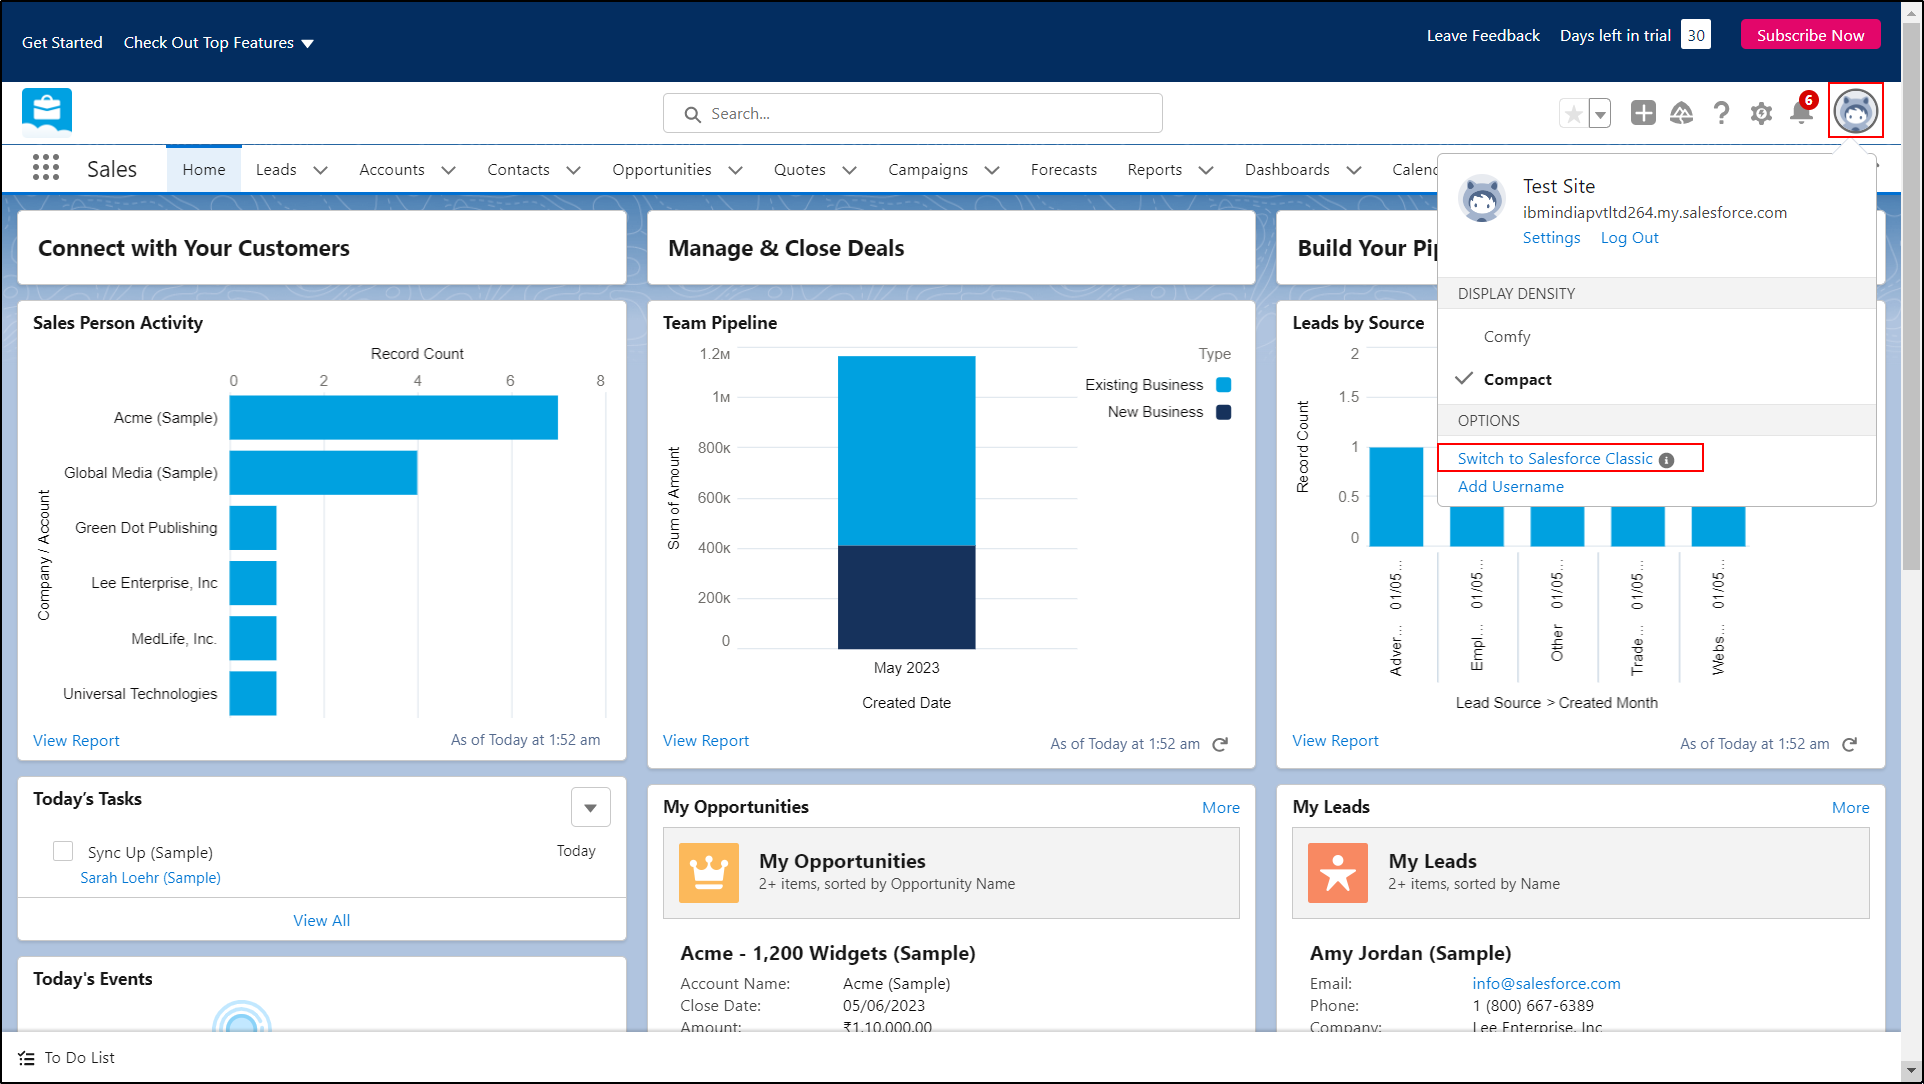Screen dimensions: 1924x1084
Task: Click the Existing Business legend swatch
Action: [x=1223, y=385]
